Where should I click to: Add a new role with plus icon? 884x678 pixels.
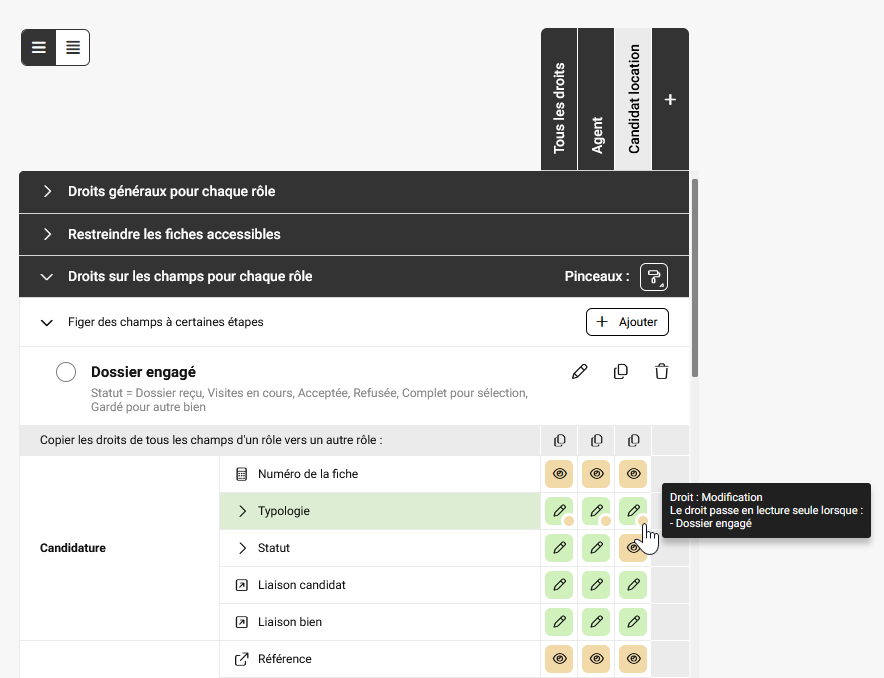(670, 100)
